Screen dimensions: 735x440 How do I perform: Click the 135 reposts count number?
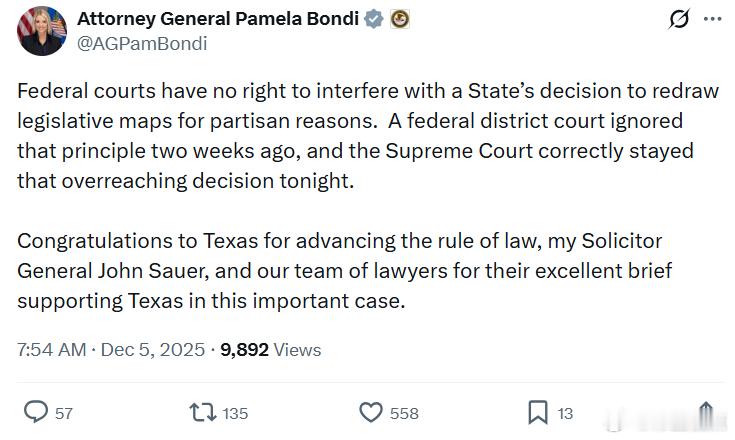(x=235, y=413)
